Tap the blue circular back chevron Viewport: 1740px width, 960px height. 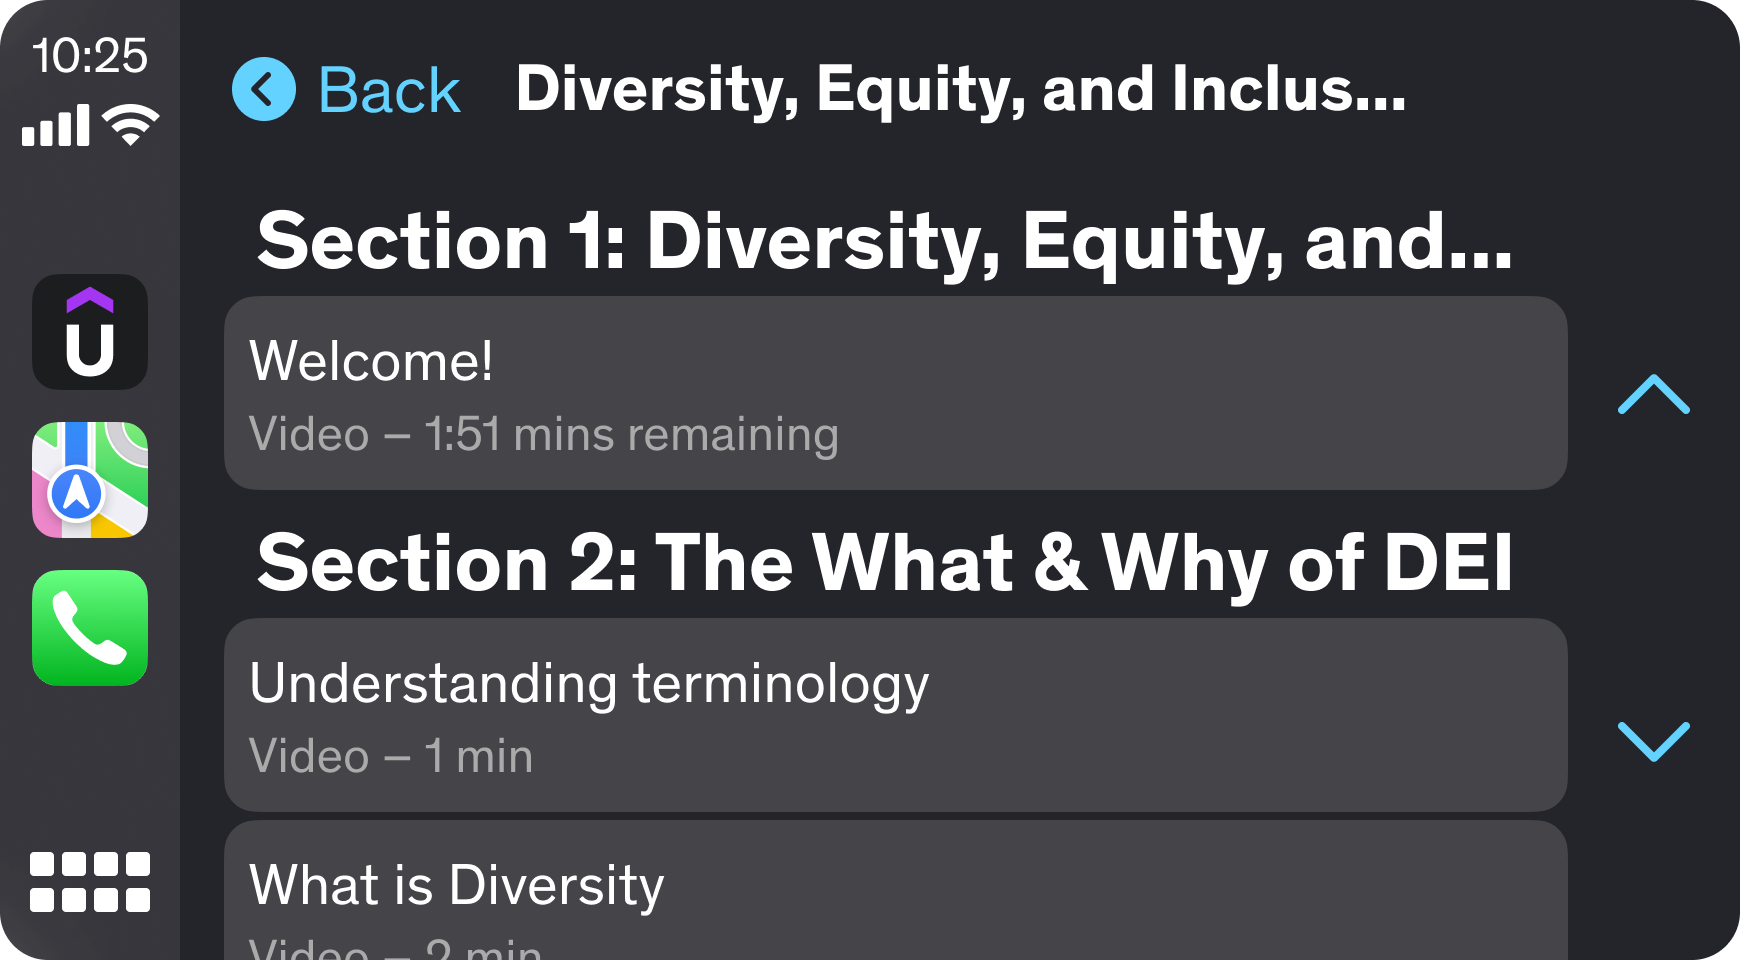tap(264, 90)
